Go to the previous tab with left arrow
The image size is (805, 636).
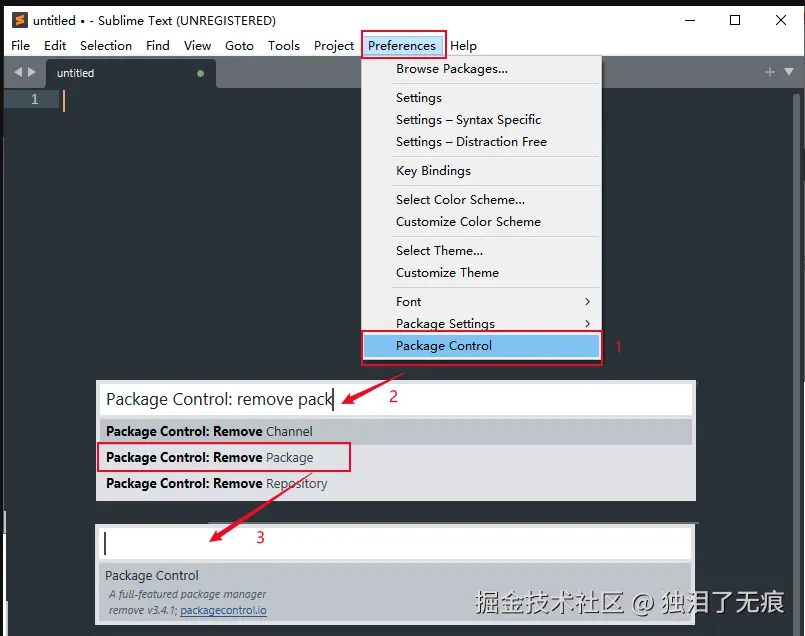pos(18,72)
